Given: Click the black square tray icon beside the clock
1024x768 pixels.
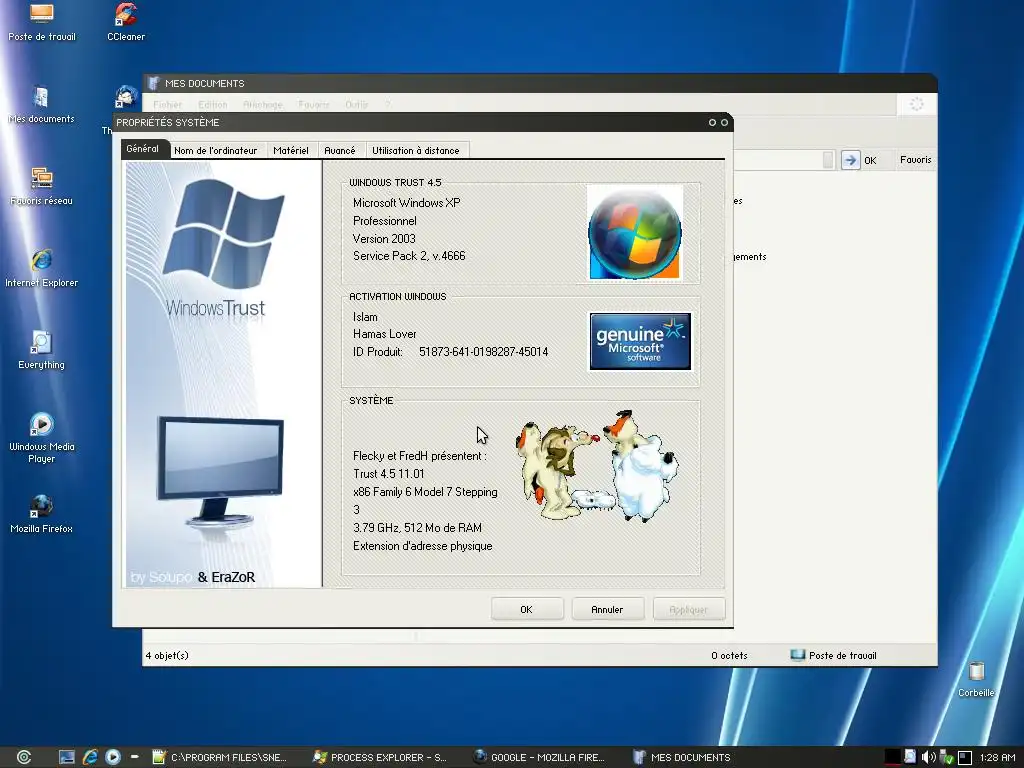Looking at the screenshot, I should point(965,758).
